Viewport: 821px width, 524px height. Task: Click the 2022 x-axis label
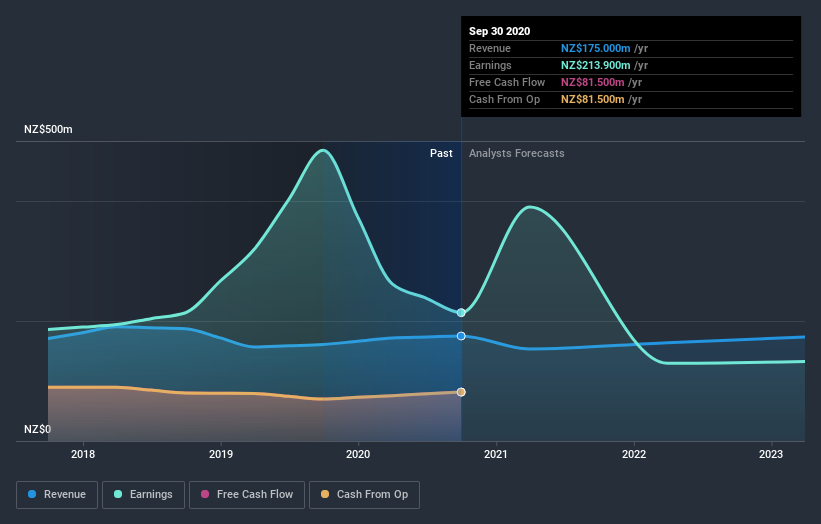pyautogui.click(x=634, y=454)
